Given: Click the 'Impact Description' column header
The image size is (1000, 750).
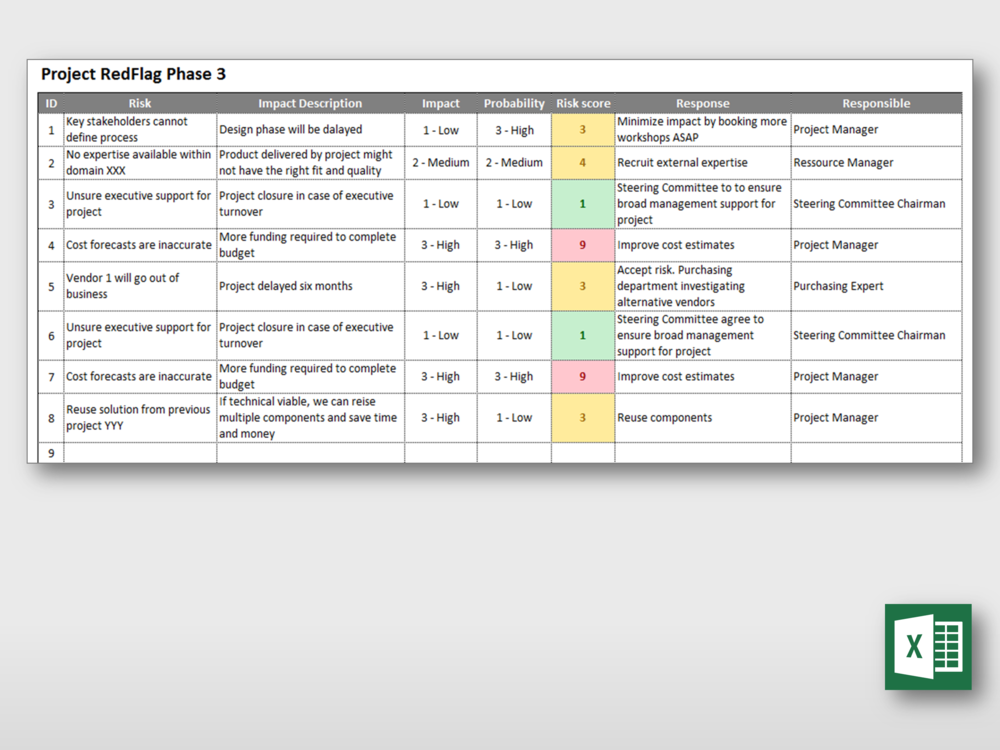Looking at the screenshot, I should pos(310,103).
